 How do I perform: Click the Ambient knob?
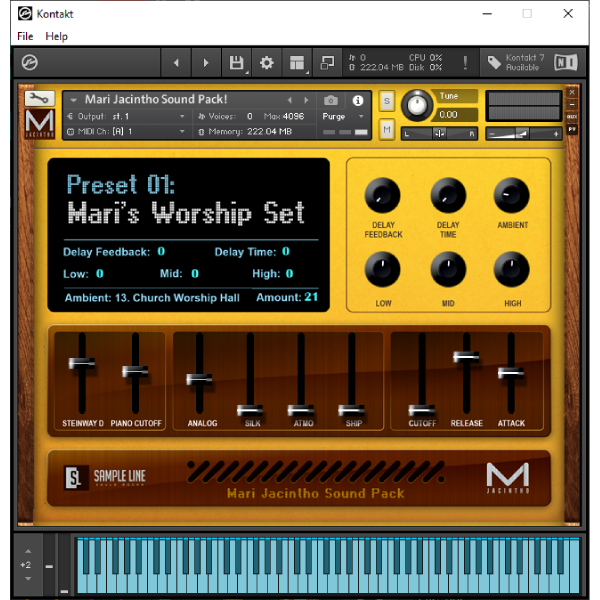tap(512, 196)
